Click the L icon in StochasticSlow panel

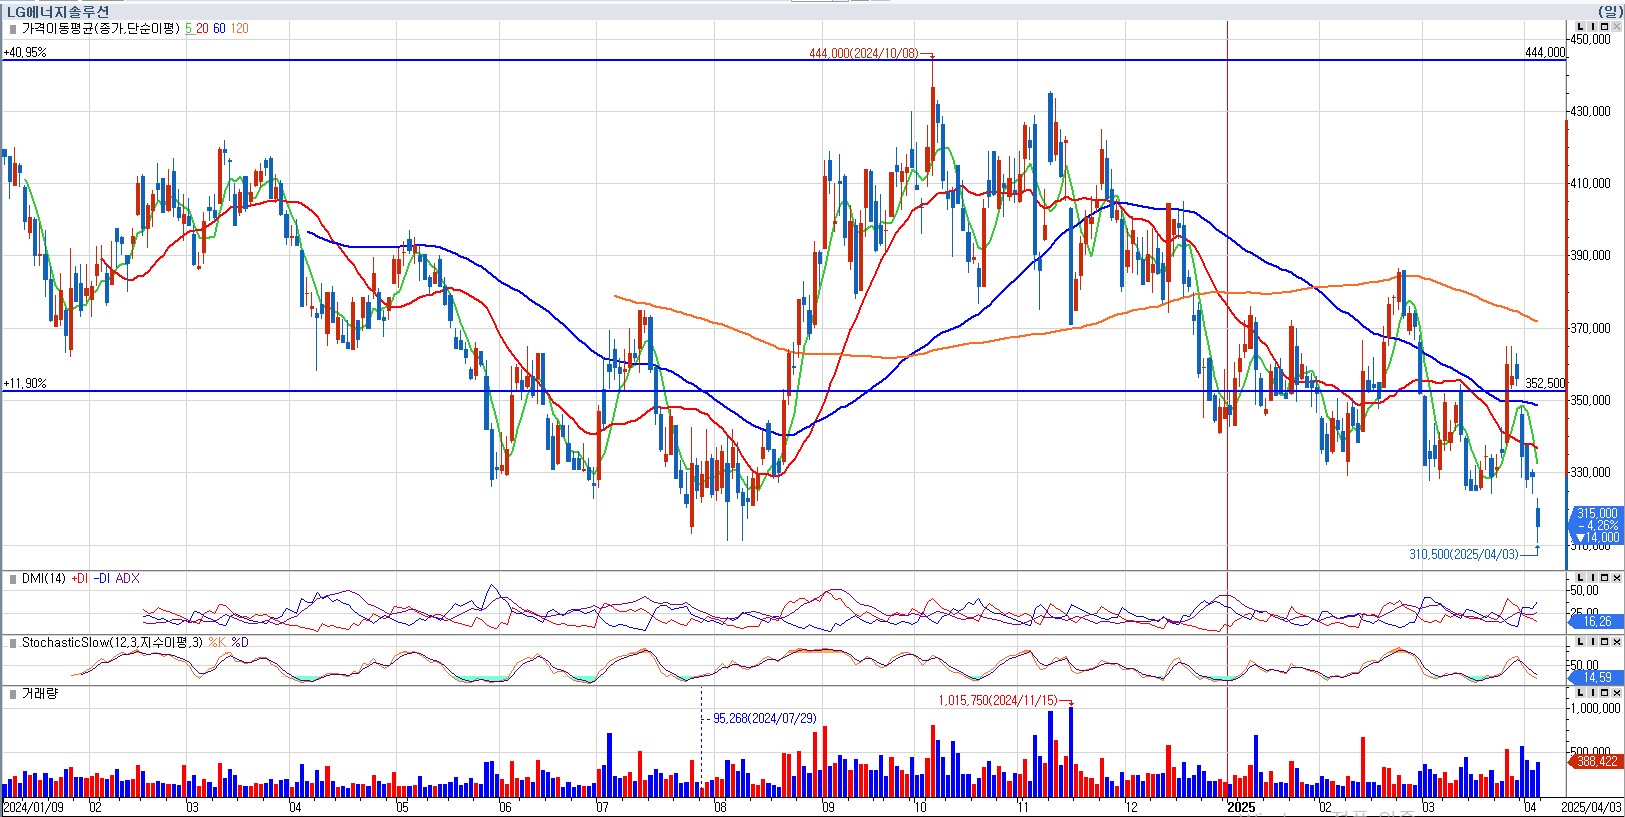(1582, 642)
